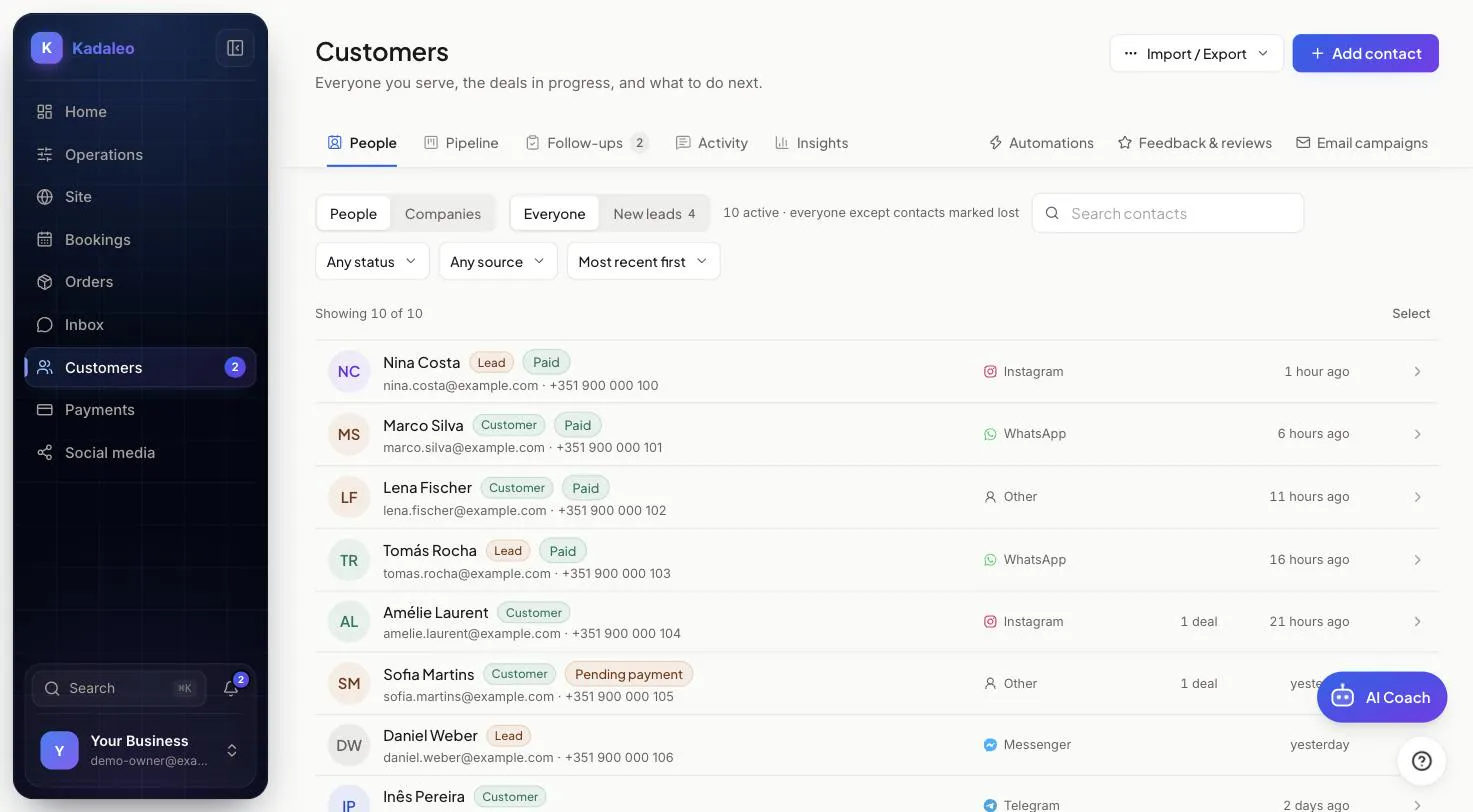Click Nina Costa's NC avatar
This screenshot has height=812, width=1473.
(349, 372)
